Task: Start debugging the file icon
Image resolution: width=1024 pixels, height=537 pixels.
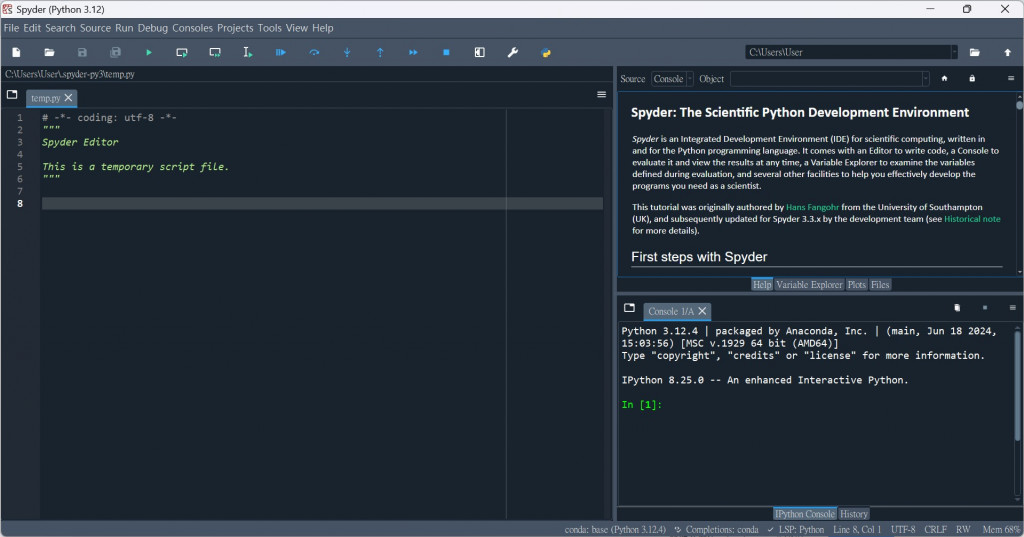Action: 281,52
